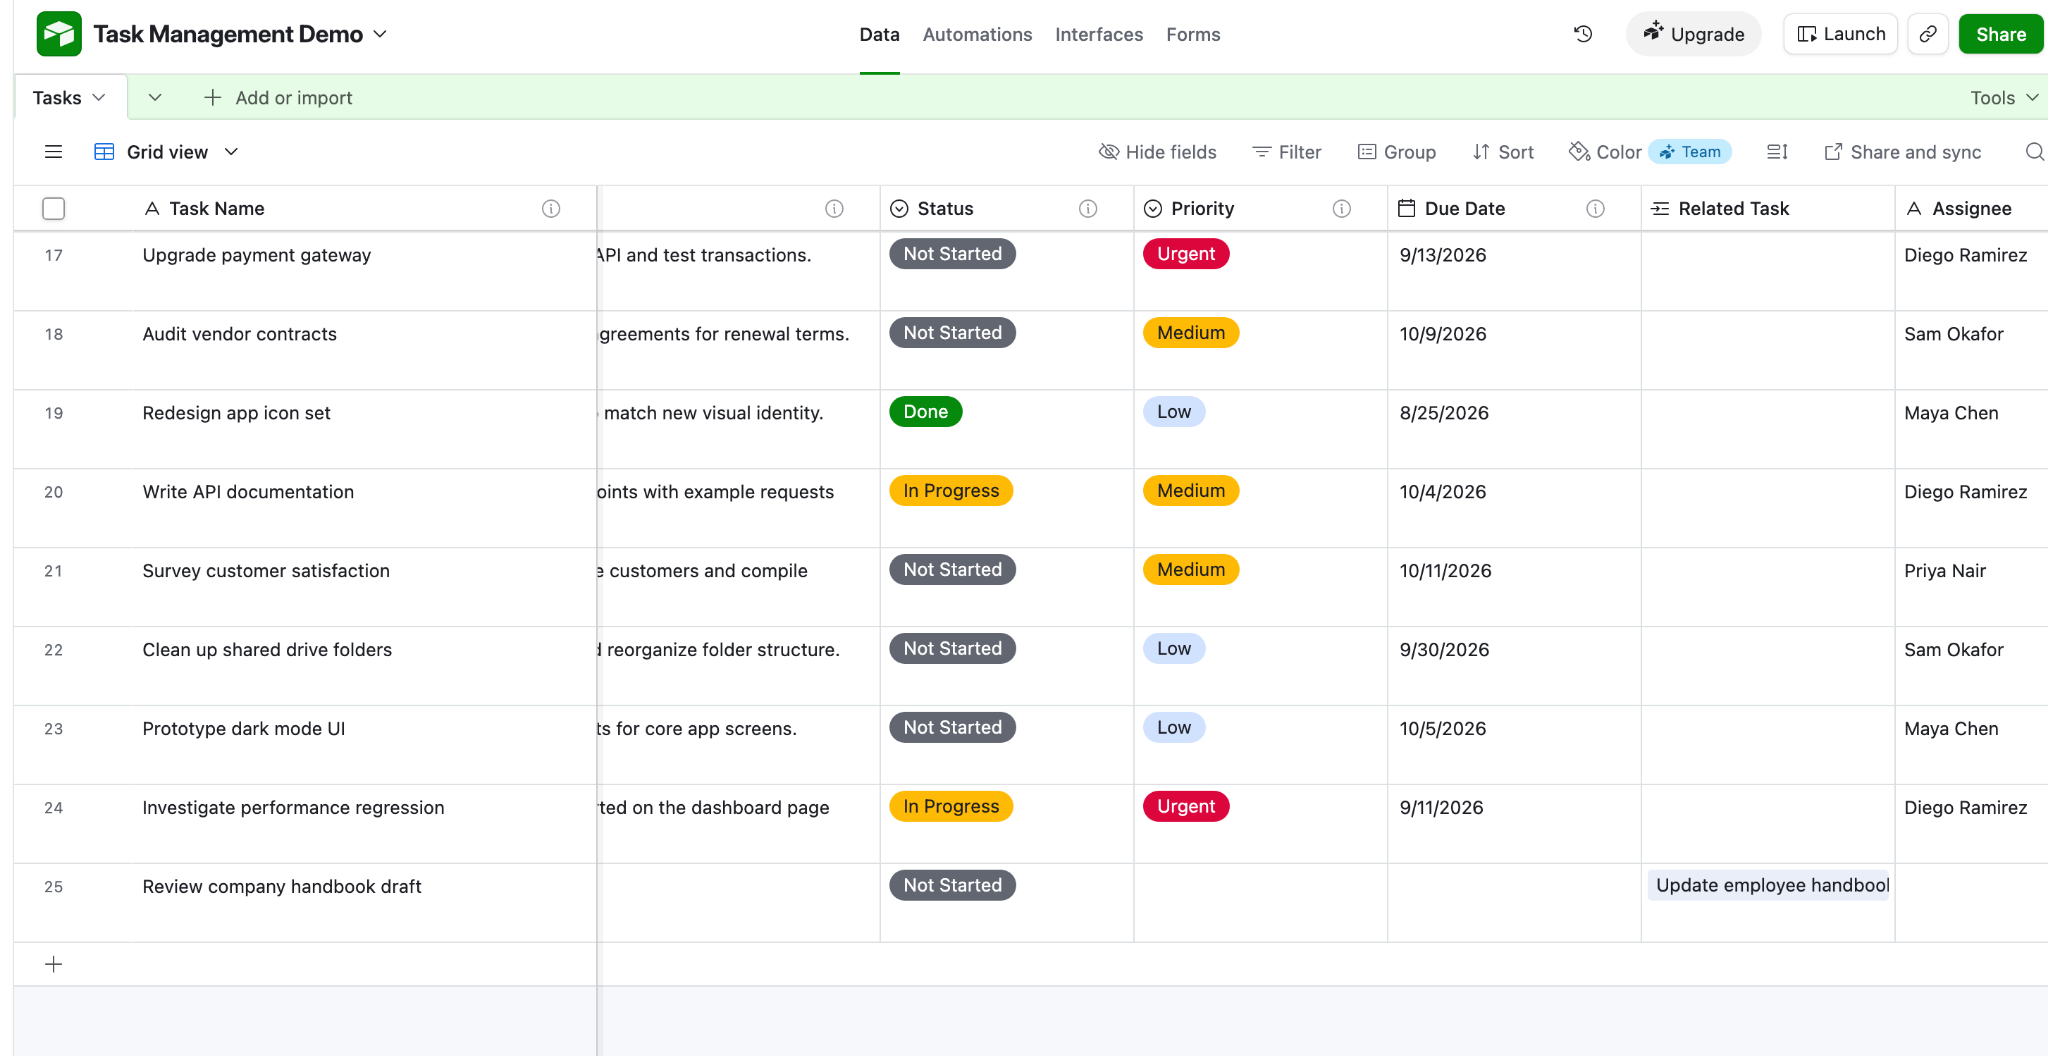Click the Due Date info icon

point(1596,208)
